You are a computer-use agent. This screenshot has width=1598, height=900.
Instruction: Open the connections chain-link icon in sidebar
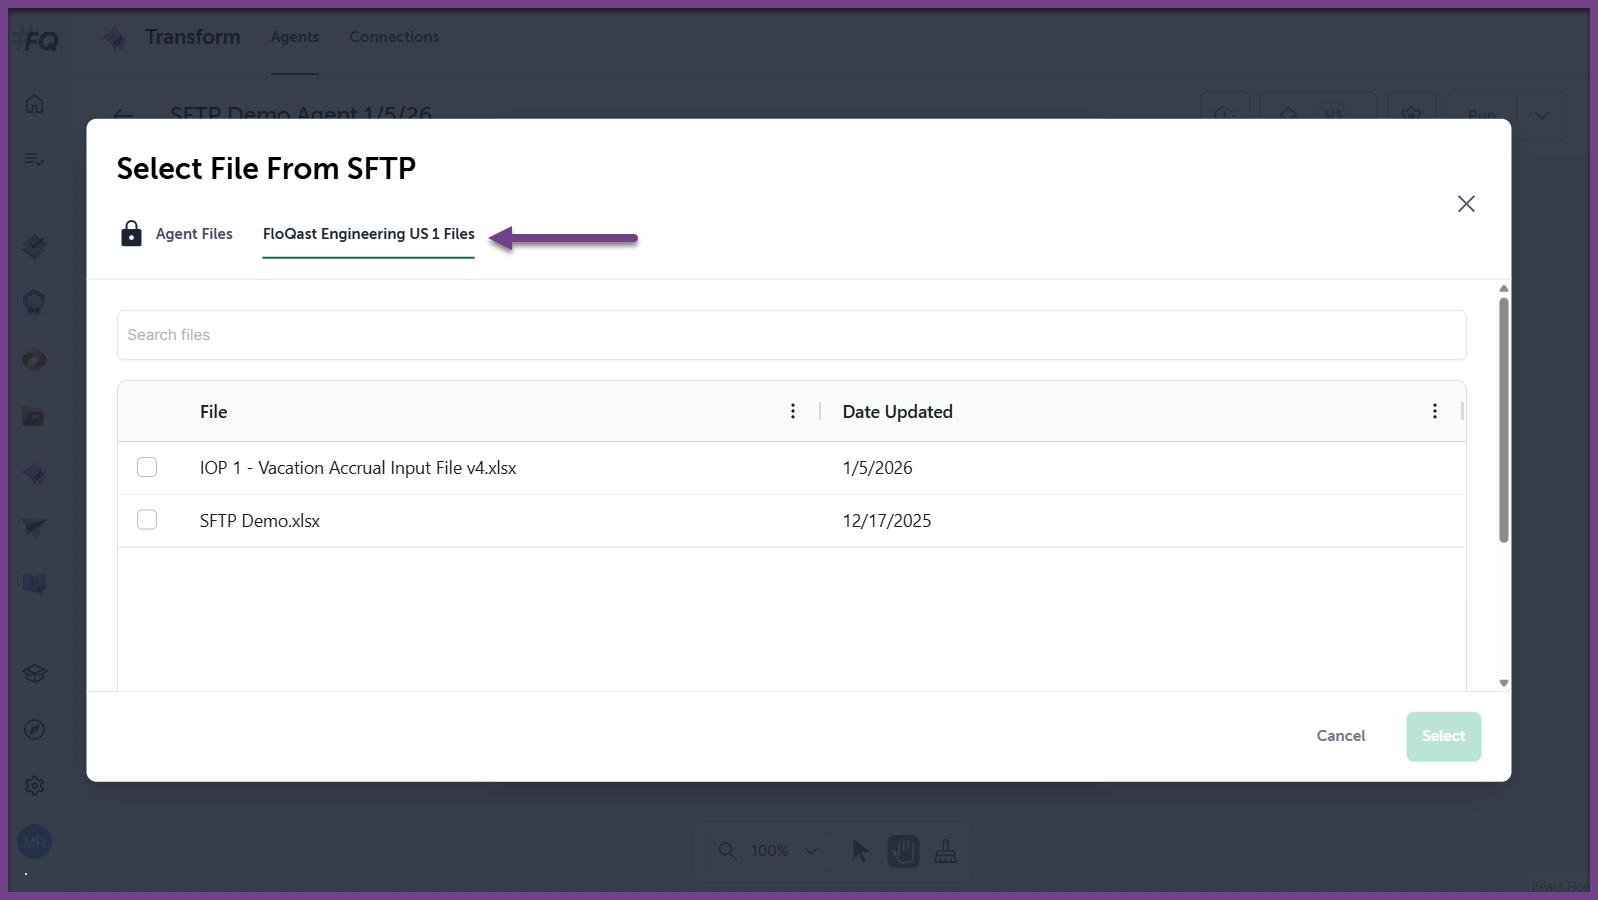pyautogui.click(x=33, y=359)
